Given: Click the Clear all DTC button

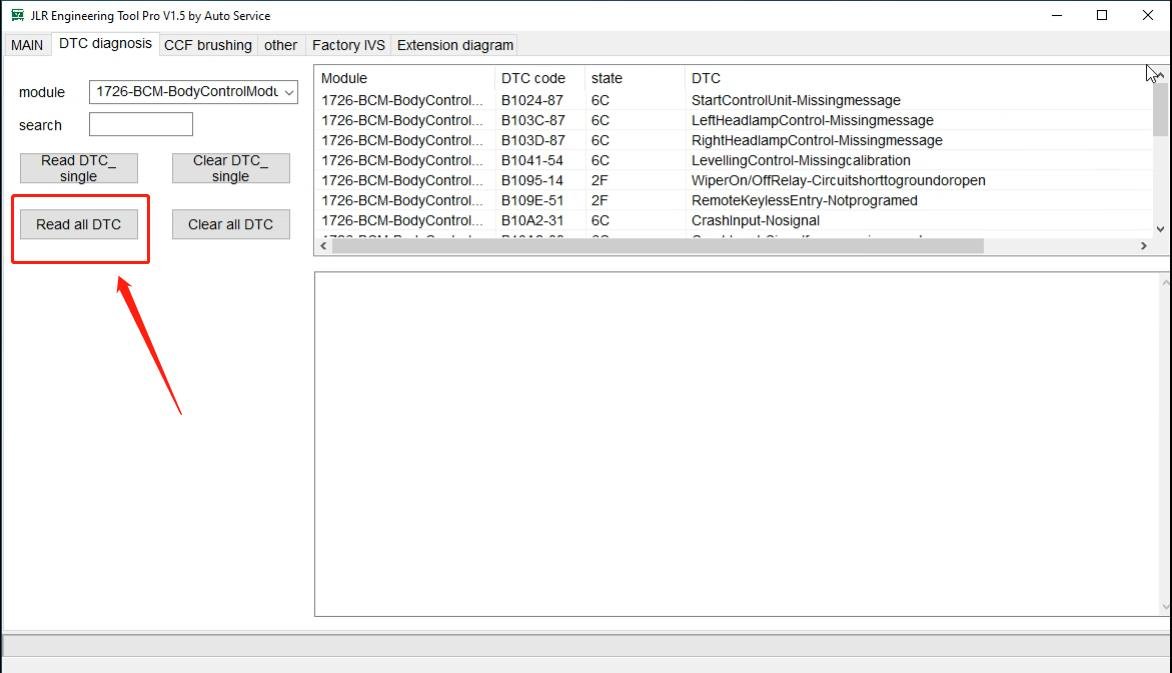Looking at the screenshot, I should coord(230,224).
